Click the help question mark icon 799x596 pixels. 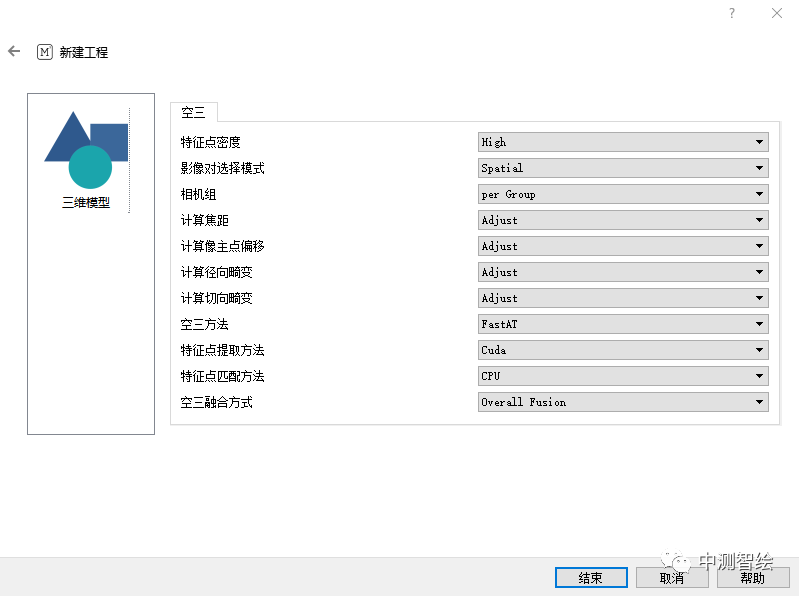732,13
